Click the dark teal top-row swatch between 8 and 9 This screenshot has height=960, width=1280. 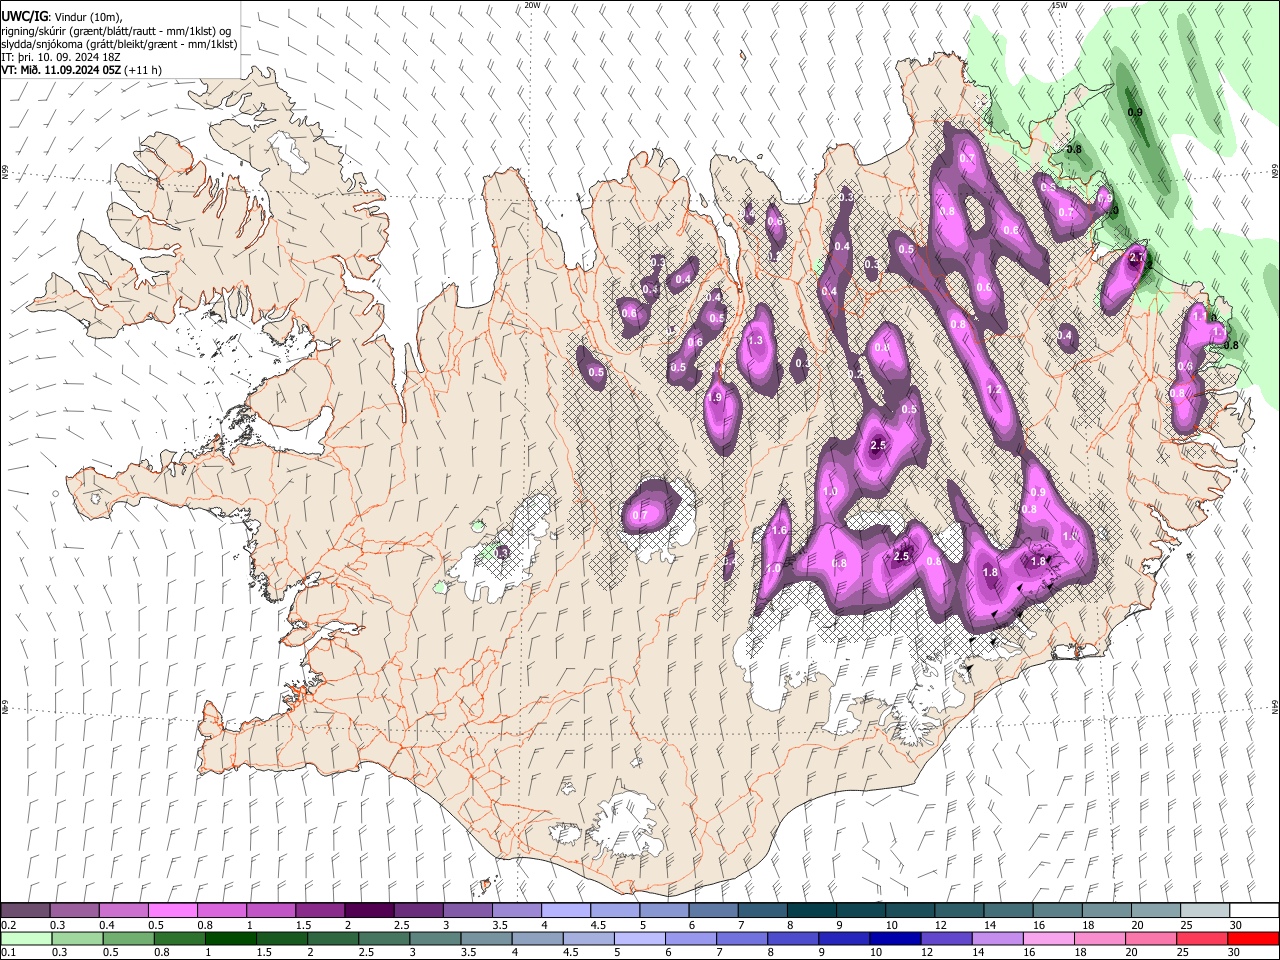click(811, 911)
